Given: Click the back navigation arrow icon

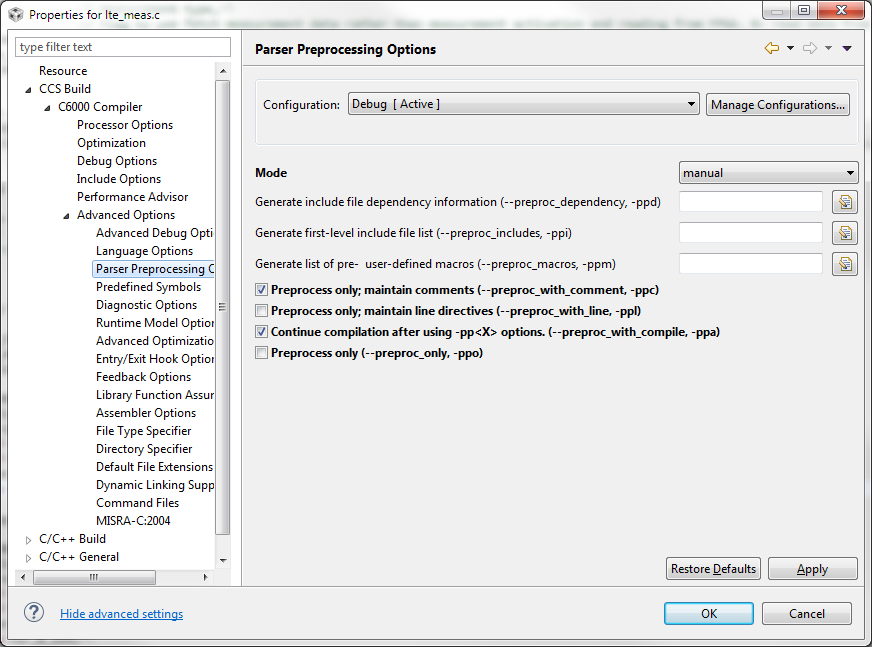Looking at the screenshot, I should point(771,48).
